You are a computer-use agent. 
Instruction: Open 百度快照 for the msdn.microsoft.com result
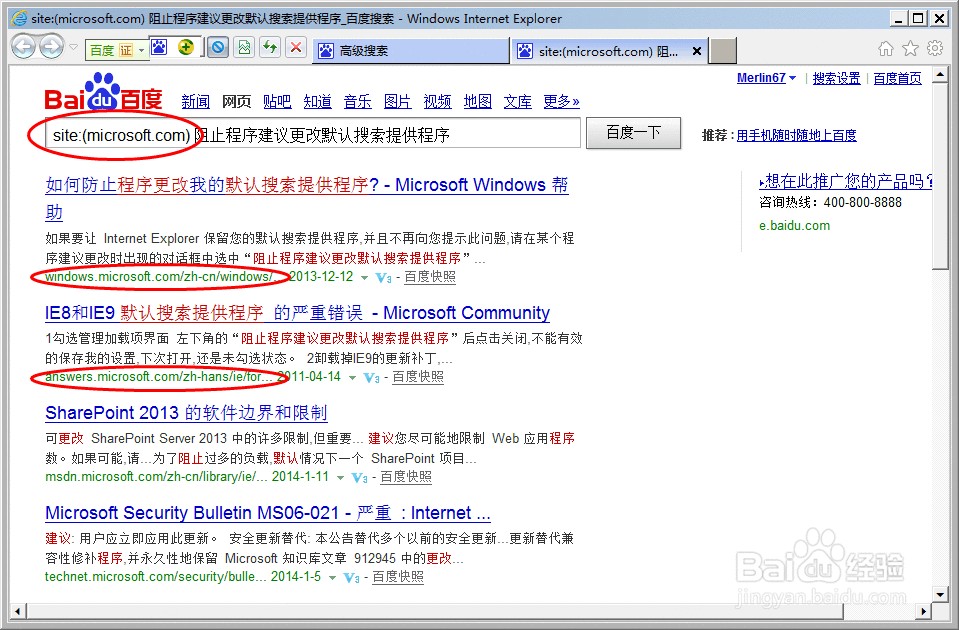point(406,477)
